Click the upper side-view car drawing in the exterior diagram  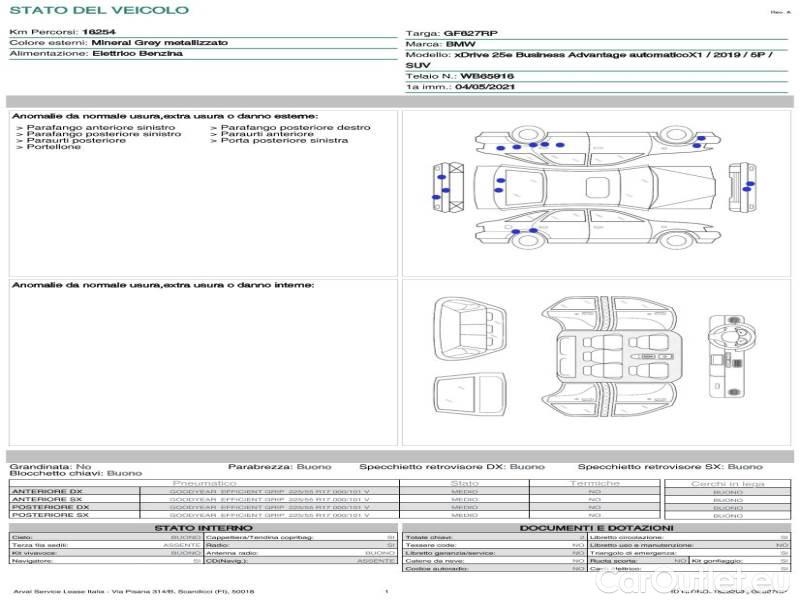(597, 144)
